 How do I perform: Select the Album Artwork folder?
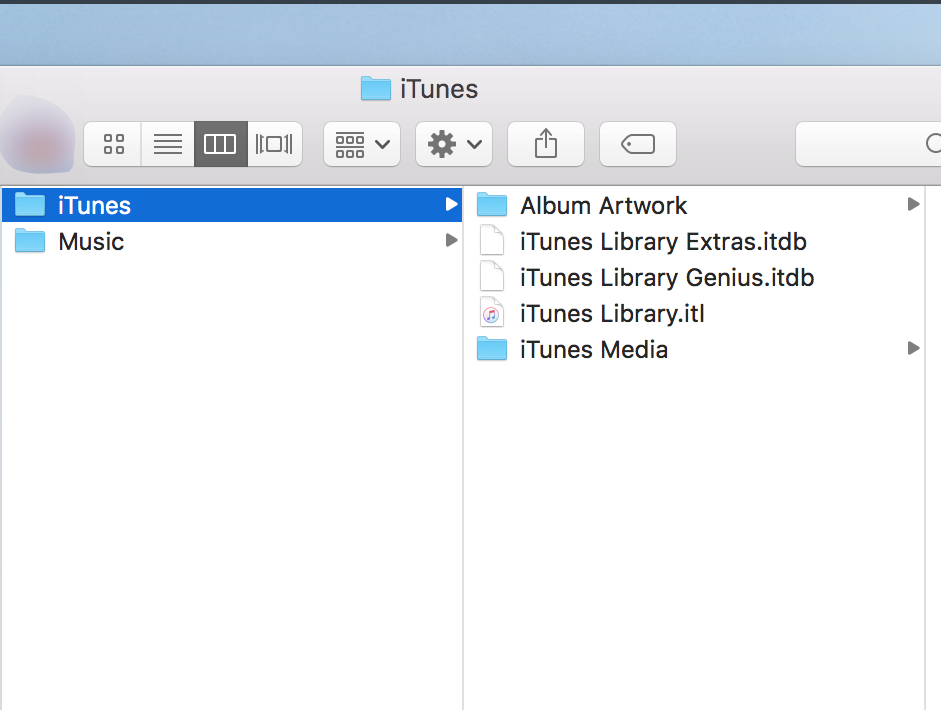695,205
